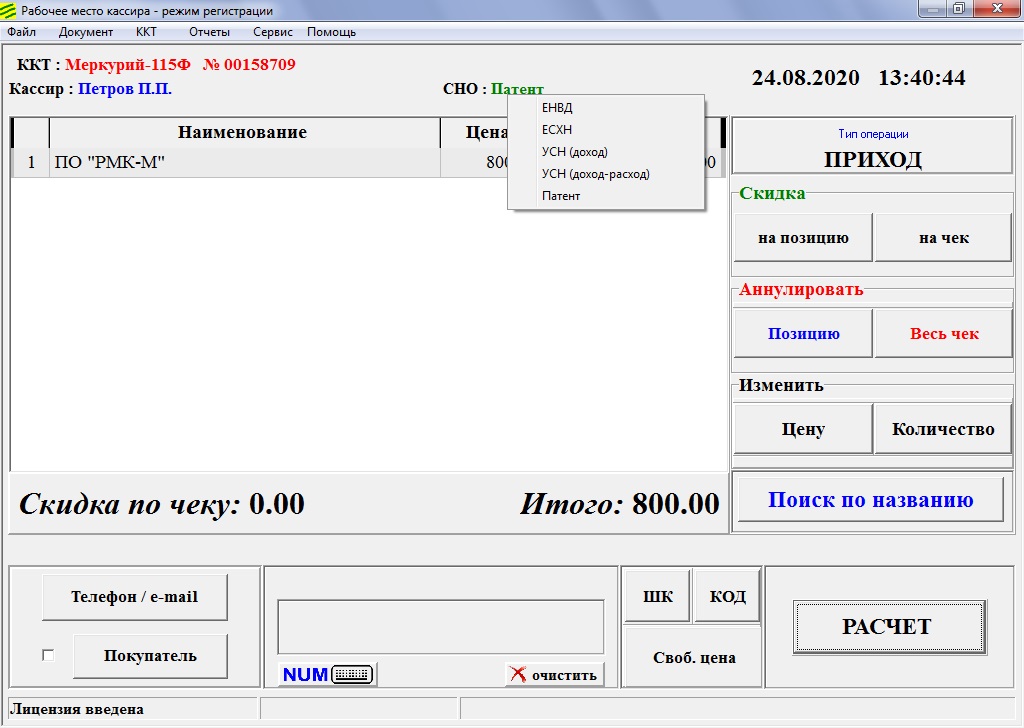This screenshot has height=728, width=1024.
Task: Select УСН (доход) taxation option
Action: pyautogui.click(x=574, y=152)
